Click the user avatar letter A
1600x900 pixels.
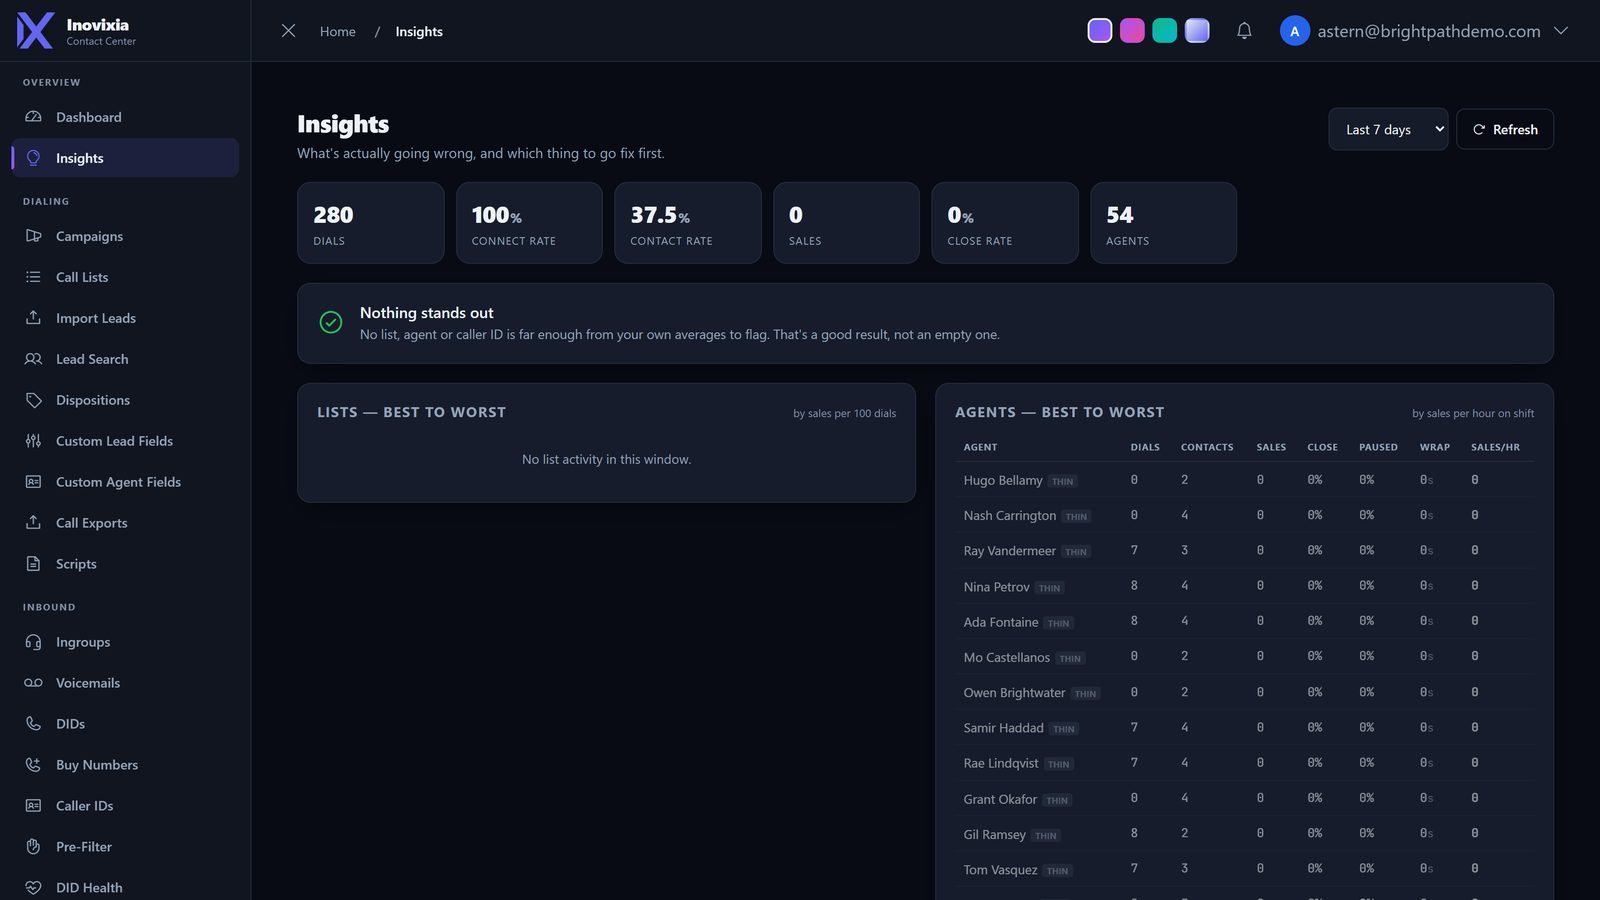1295,31
